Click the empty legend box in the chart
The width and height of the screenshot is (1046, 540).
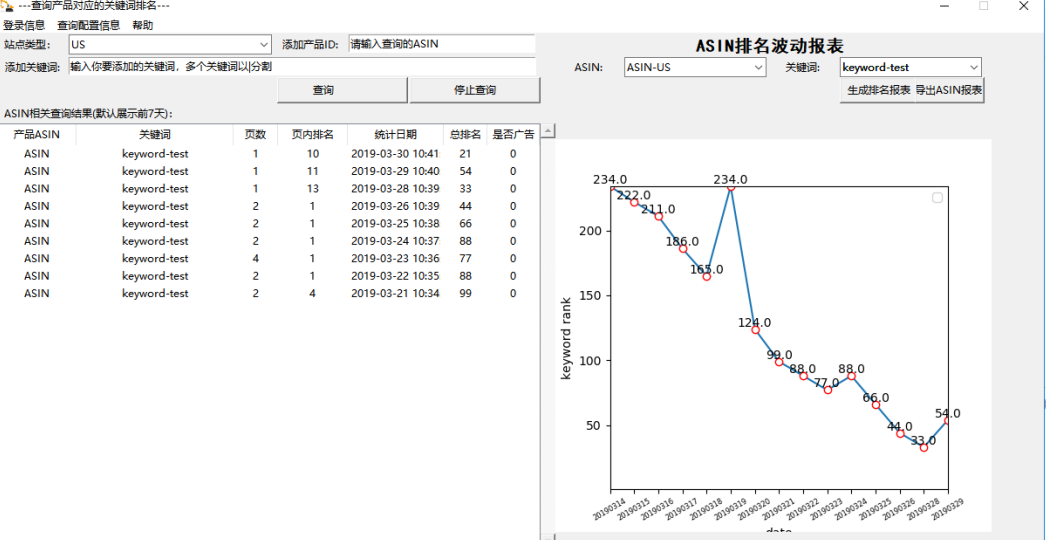(937, 198)
